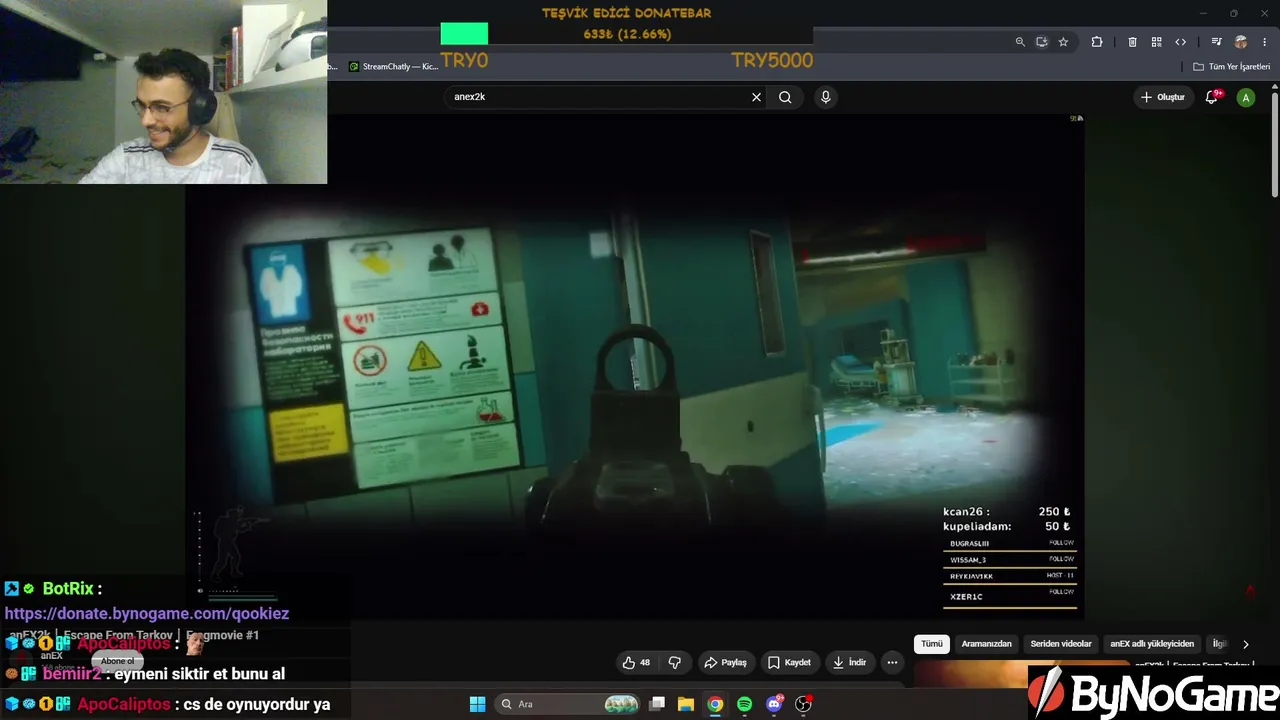Screen dimensions: 1280x720
Task: Switch to Chrome on the taskbar
Action: click(x=715, y=704)
